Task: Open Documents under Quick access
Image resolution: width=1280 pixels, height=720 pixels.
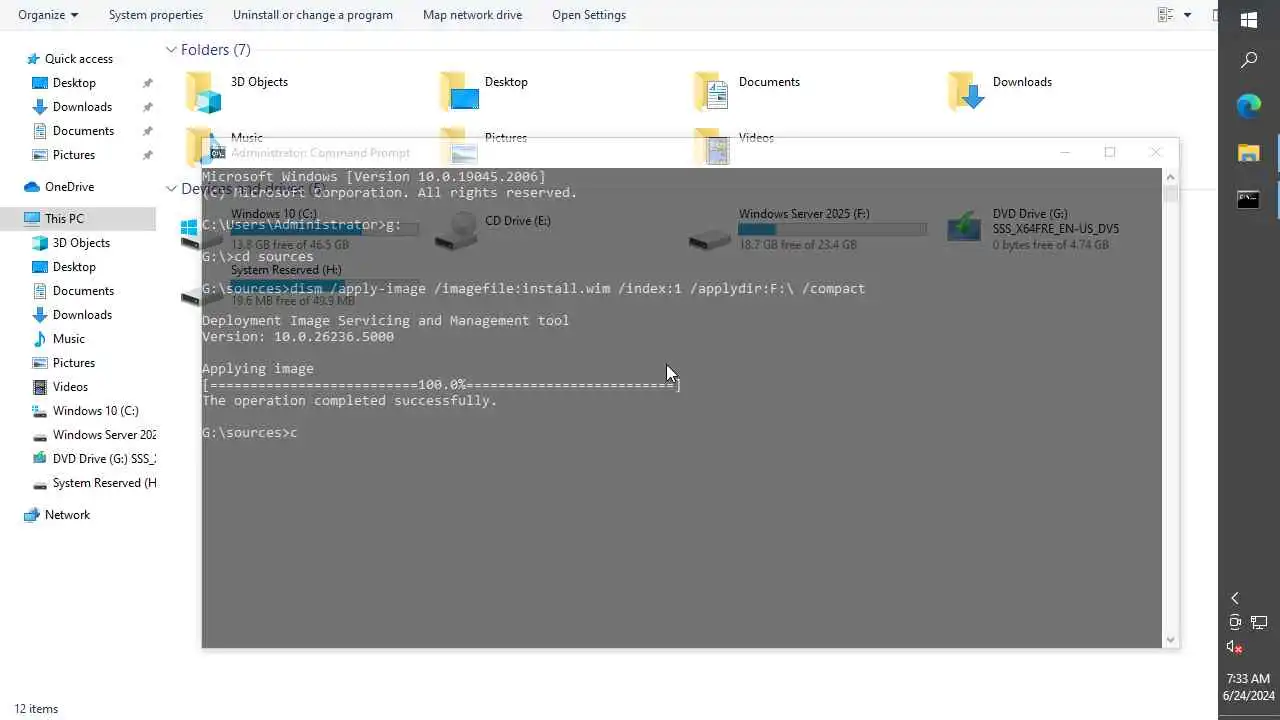Action: tap(83, 131)
